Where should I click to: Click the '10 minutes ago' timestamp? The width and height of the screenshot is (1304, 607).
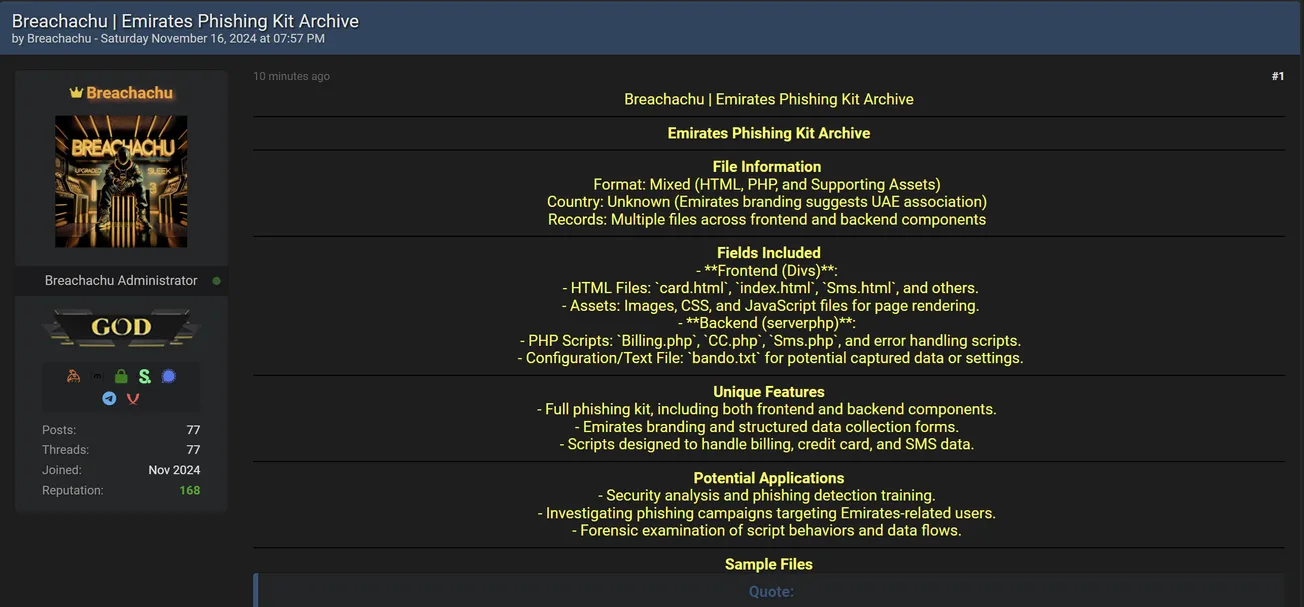pyautogui.click(x=291, y=75)
